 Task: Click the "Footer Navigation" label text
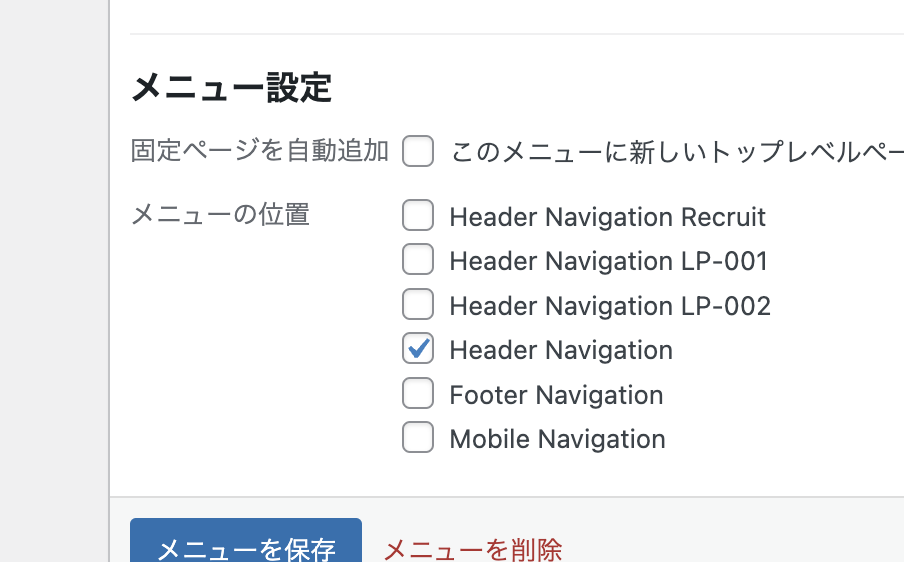pos(556,395)
